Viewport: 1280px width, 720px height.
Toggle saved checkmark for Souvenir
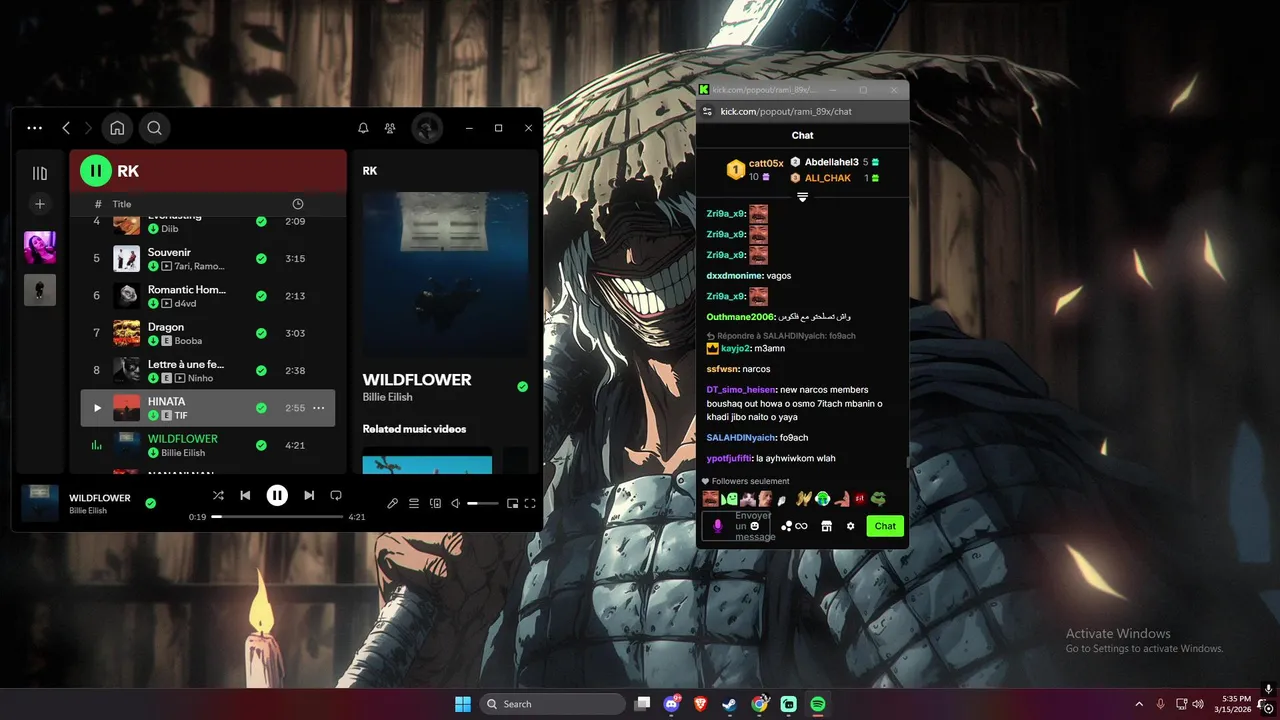(x=261, y=259)
